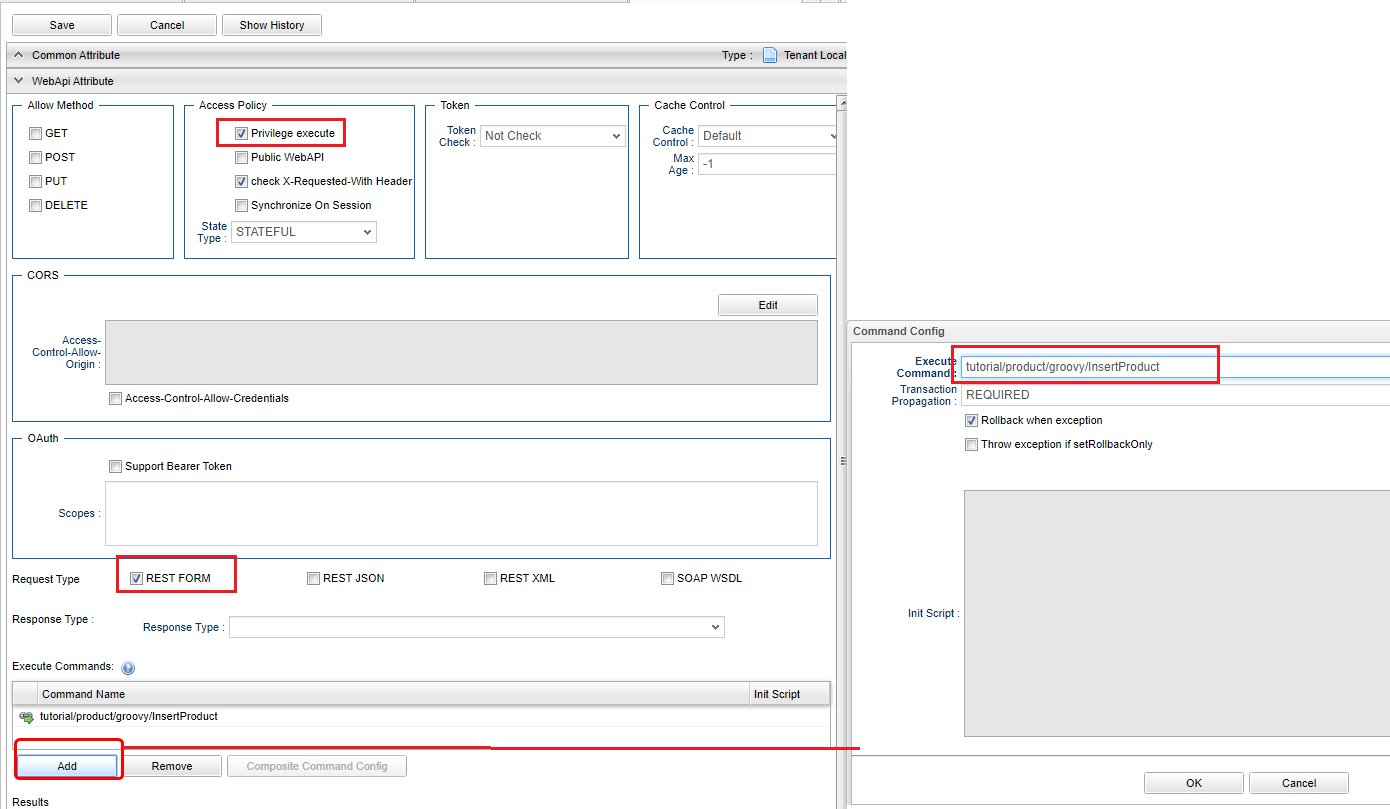Viewport: 1390px width, 809px height.
Task: Enable Support Bearer Token checkbox
Action: point(116,466)
